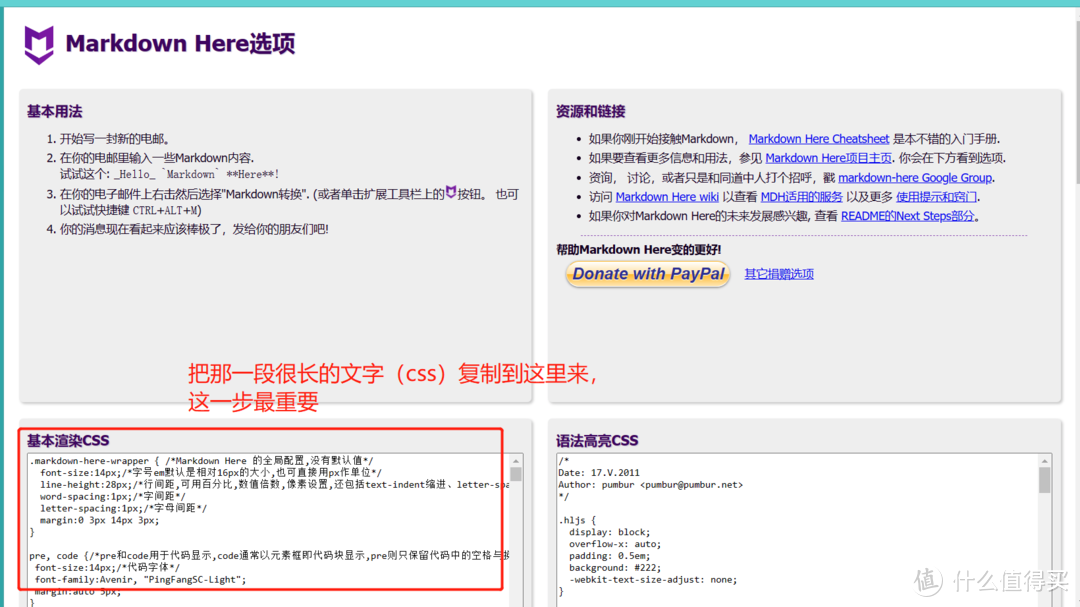This screenshot has height=607, width=1080.
Task: Click the 资源和链接 heading
Action: coord(590,112)
